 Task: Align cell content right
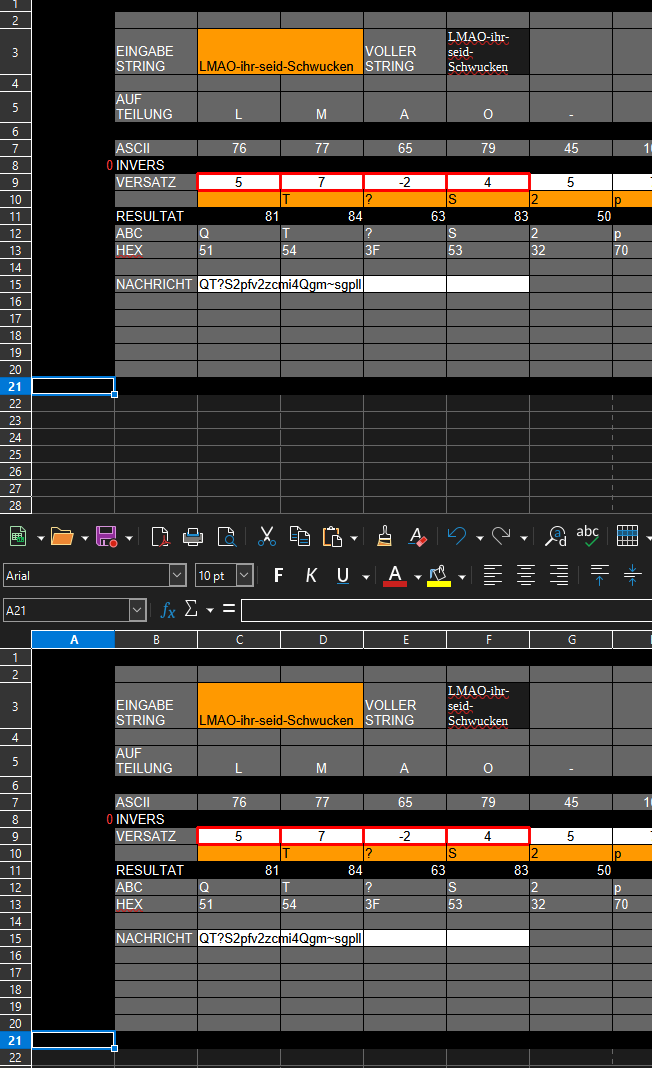559,576
